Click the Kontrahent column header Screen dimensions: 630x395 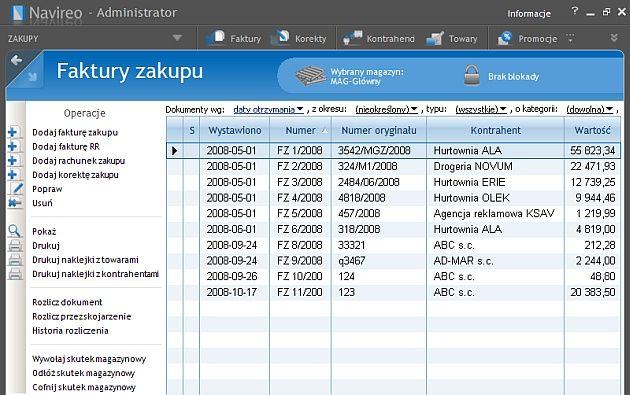coord(495,130)
